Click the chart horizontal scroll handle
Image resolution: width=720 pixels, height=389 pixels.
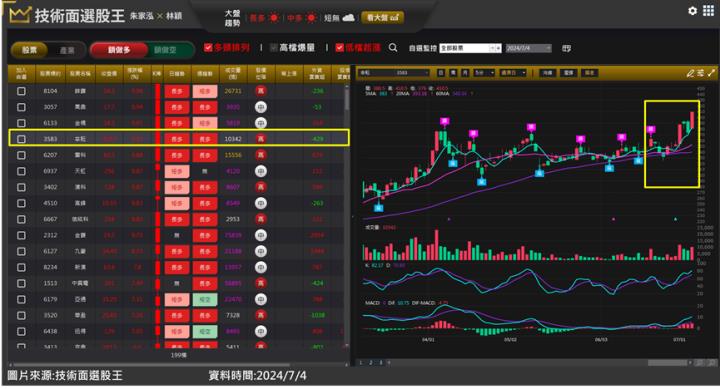[669, 363]
